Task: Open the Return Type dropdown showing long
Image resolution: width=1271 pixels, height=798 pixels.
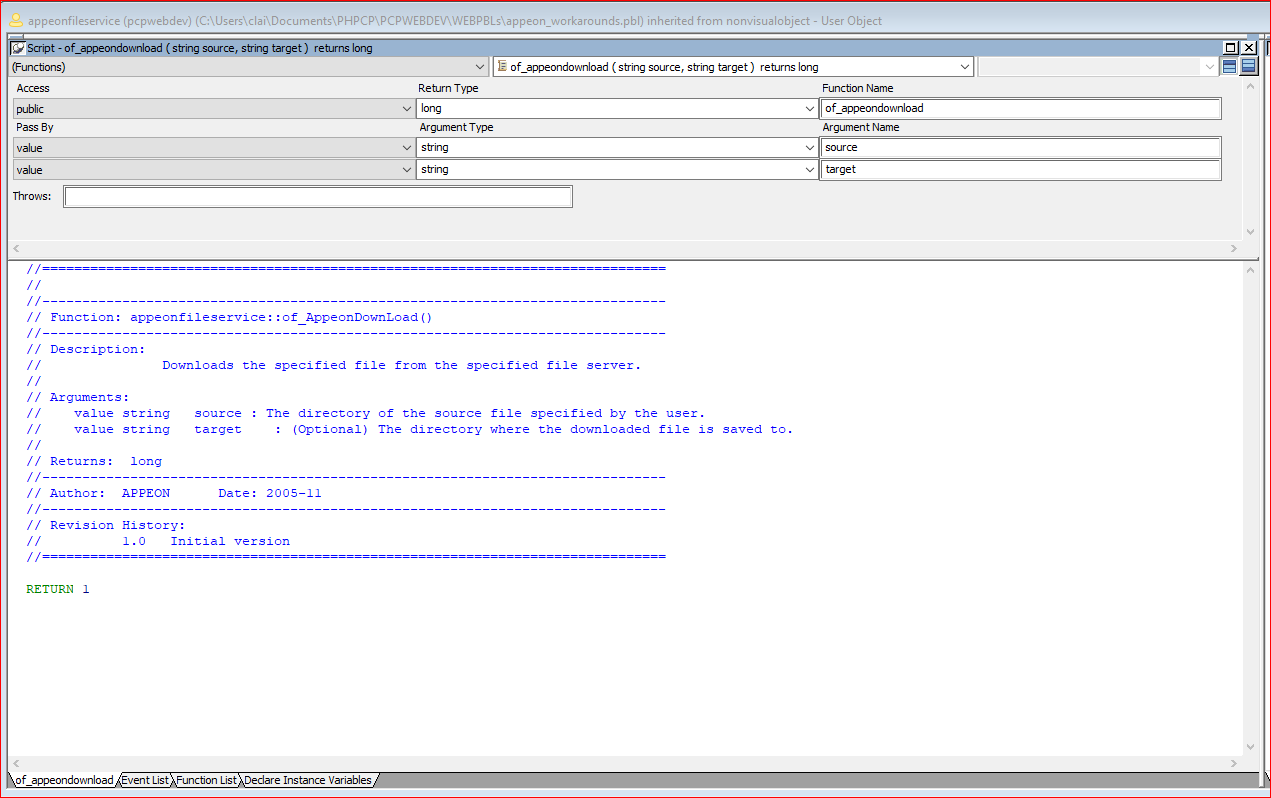Action: tap(810, 109)
